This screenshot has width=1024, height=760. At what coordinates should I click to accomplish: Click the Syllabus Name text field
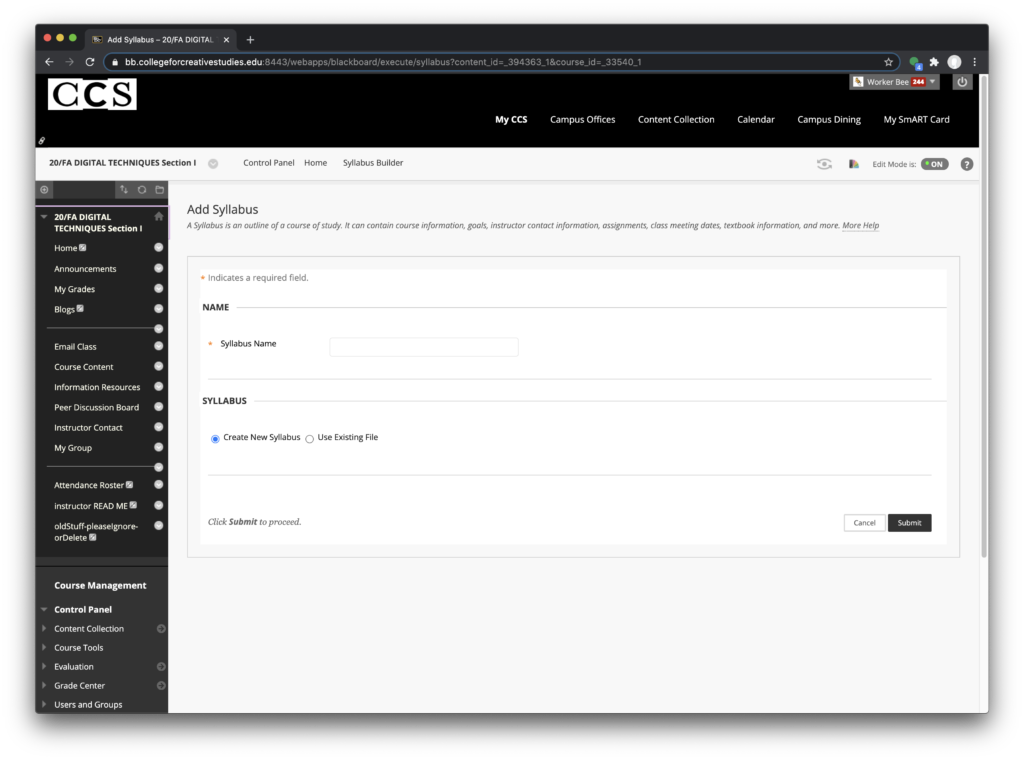click(424, 347)
